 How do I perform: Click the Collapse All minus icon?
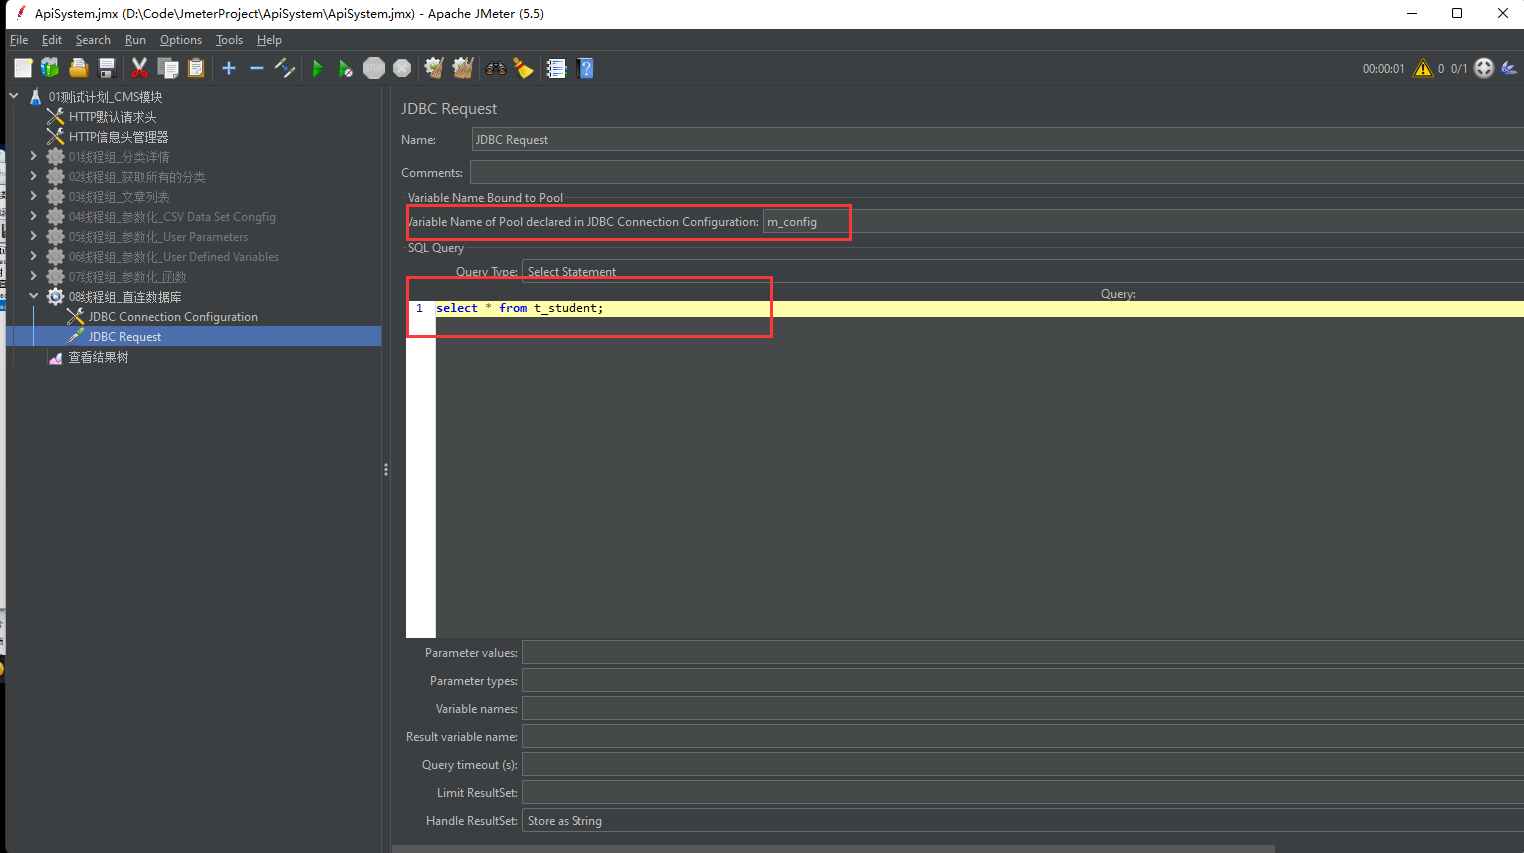pyautogui.click(x=257, y=68)
